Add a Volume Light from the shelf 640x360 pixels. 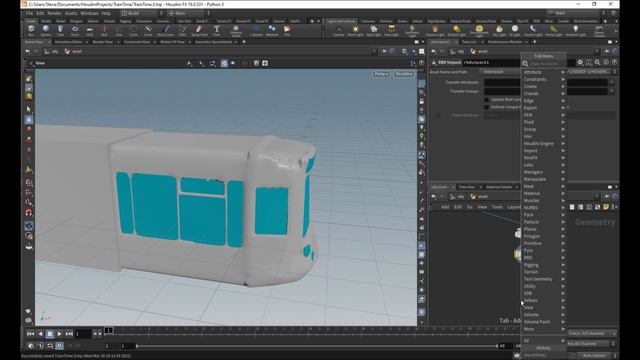[435, 31]
